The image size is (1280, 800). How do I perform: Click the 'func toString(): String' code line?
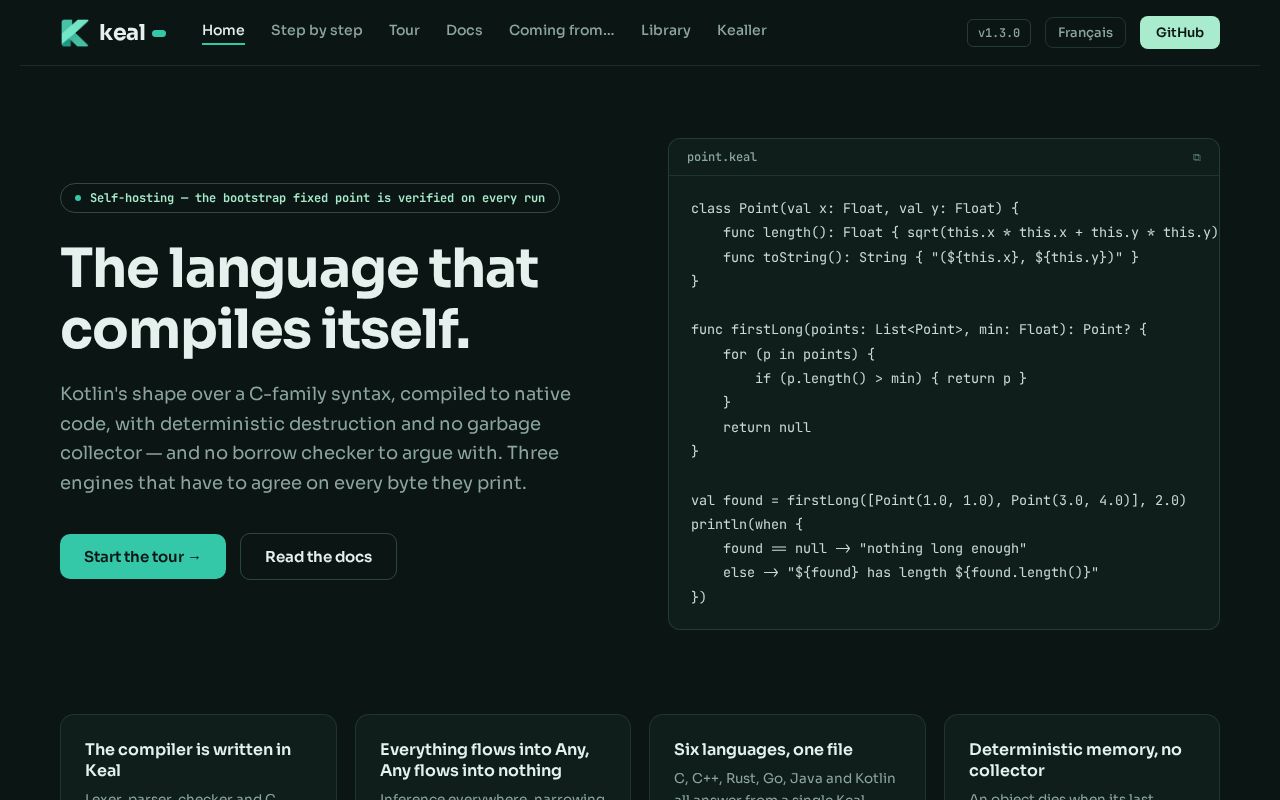point(931,257)
